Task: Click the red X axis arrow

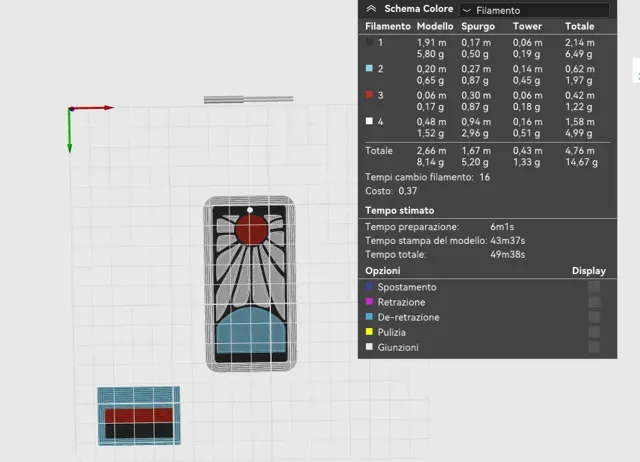Action: (93, 108)
